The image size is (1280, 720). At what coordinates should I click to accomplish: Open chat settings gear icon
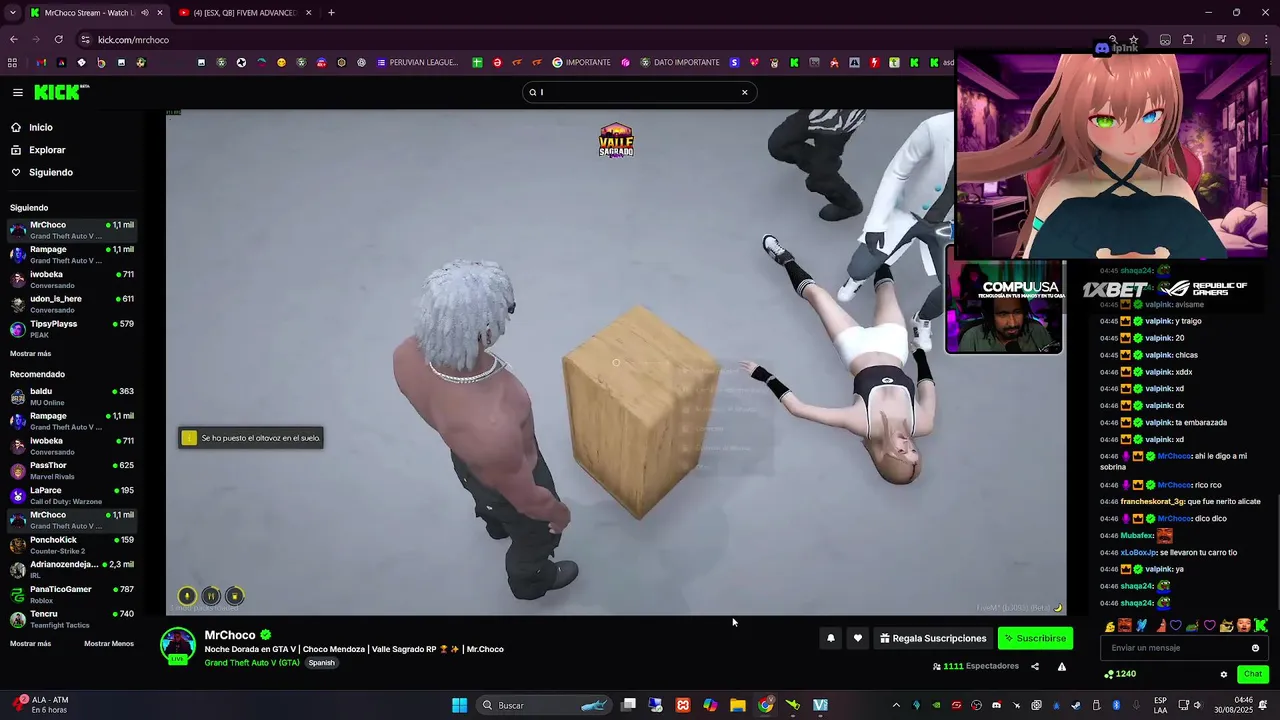pos(1223,674)
